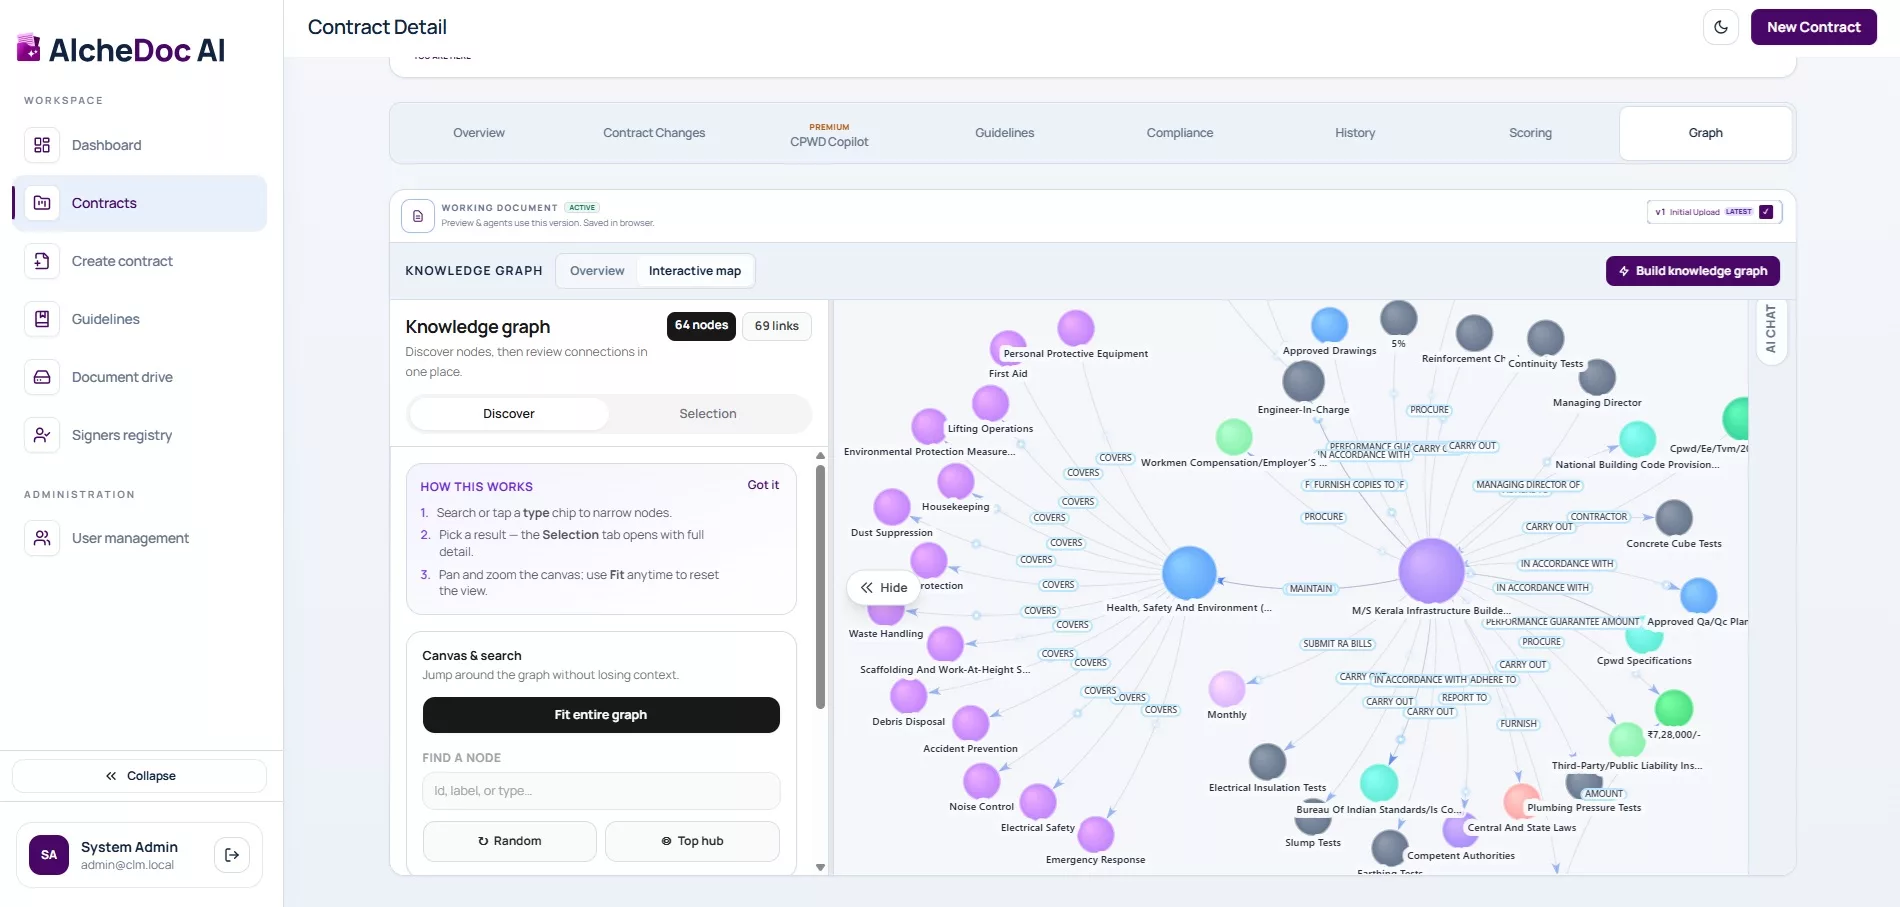Collapse the left sidebar
1900x907 pixels.
pyautogui.click(x=140, y=776)
